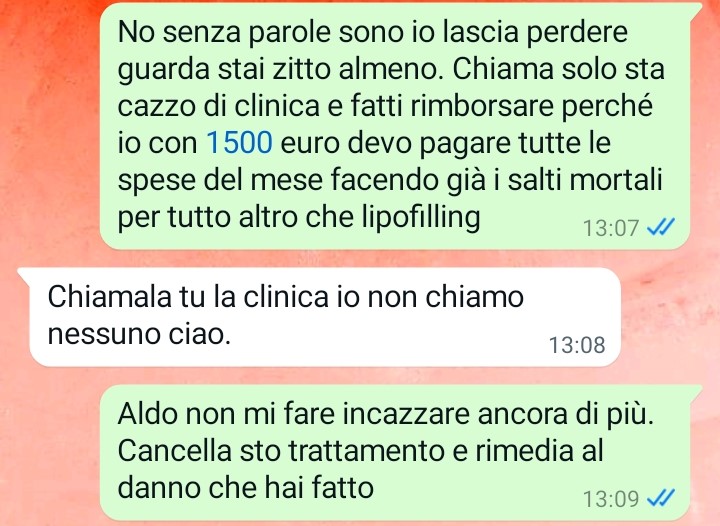Click the text "nessuno ciao."

(x=139, y=334)
